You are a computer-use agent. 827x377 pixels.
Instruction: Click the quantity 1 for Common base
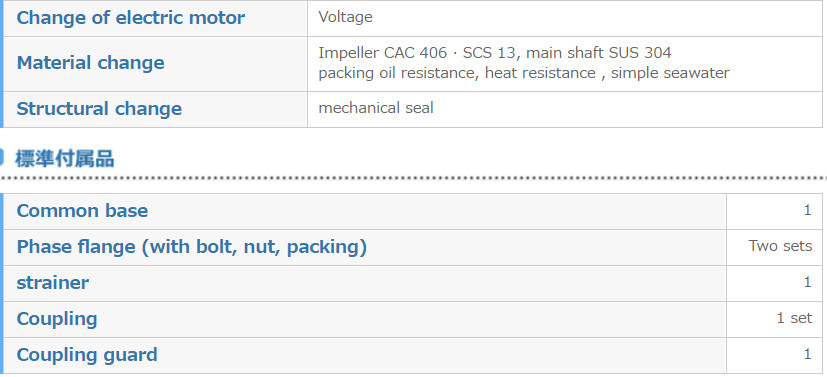807,210
